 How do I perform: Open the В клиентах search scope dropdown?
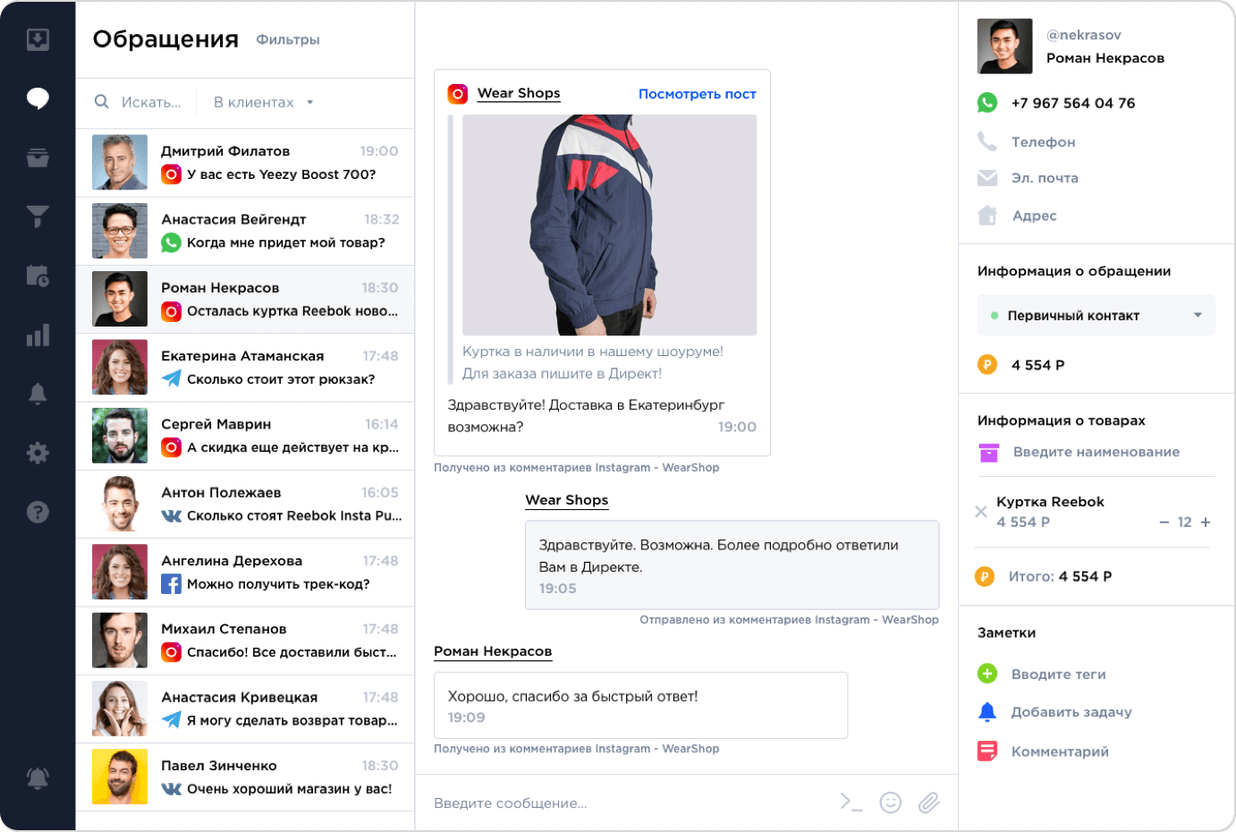point(264,102)
